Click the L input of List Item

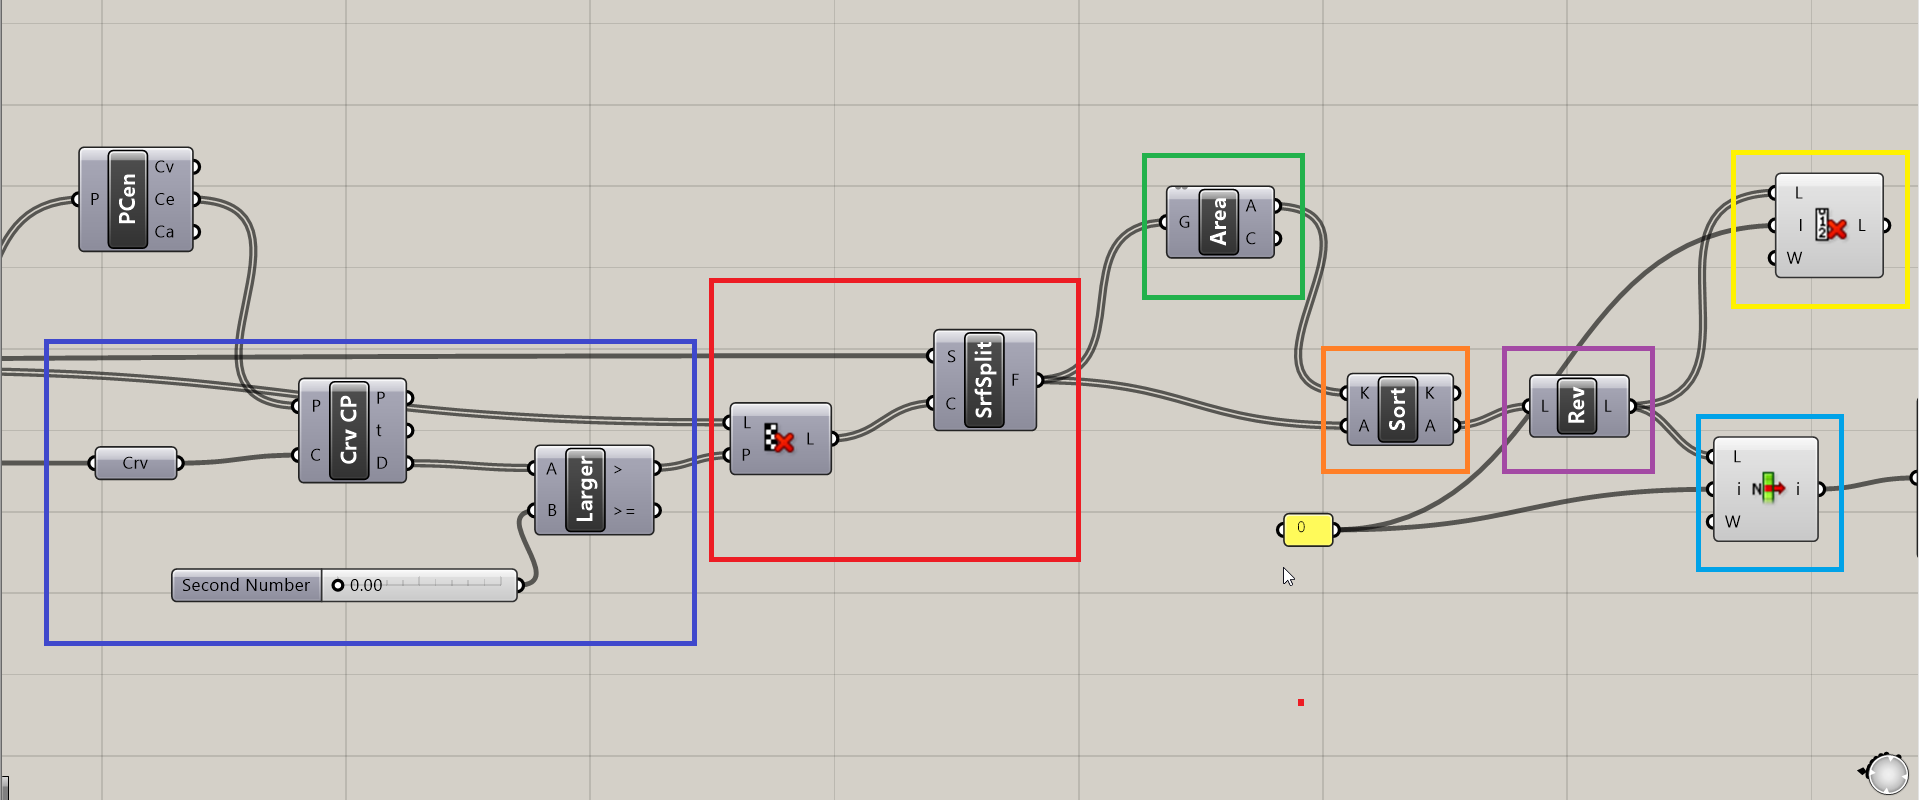point(1737,457)
